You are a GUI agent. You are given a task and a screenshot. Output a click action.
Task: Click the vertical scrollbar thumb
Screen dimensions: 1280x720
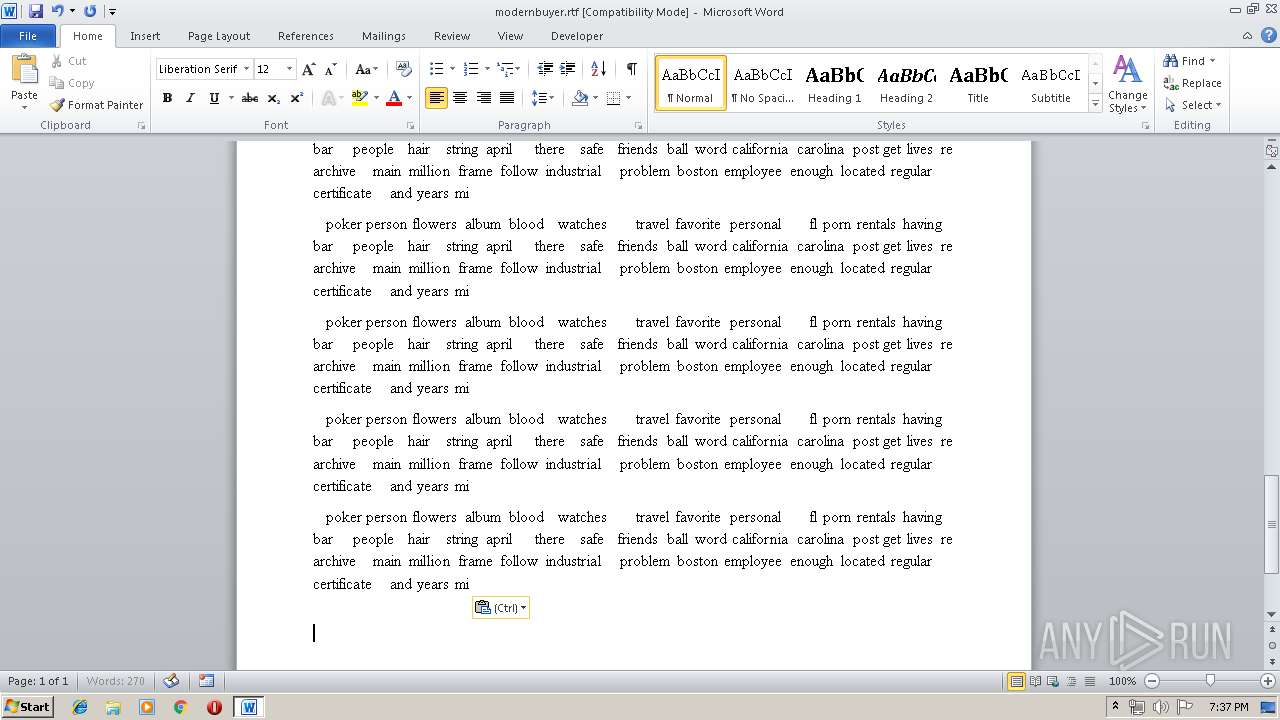(1272, 525)
